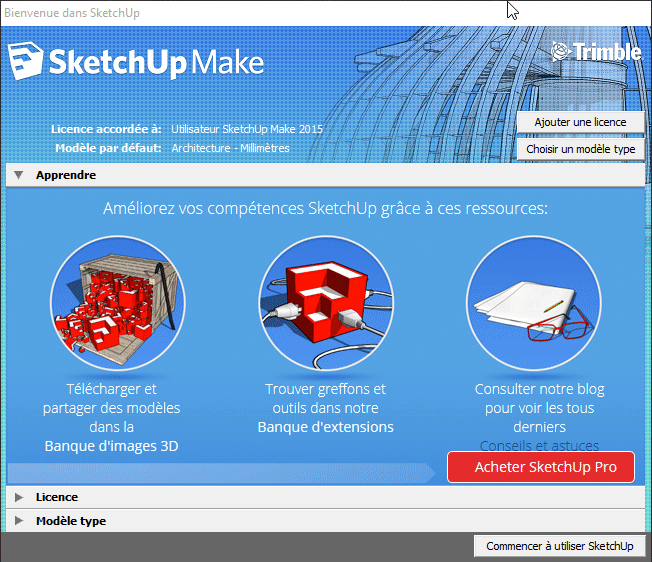Open the Banque d'extensions link
652x562 pixels.
tap(325, 427)
